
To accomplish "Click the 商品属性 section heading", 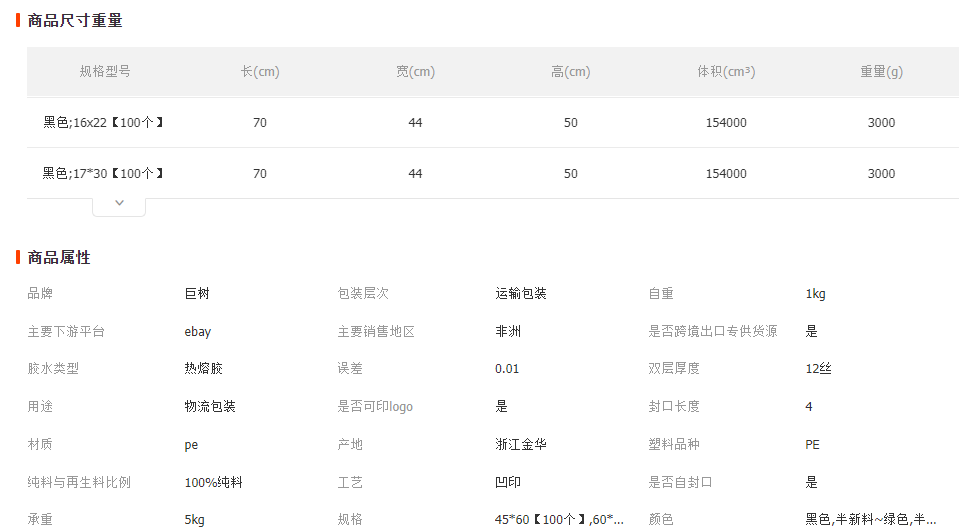I will point(59,257).
